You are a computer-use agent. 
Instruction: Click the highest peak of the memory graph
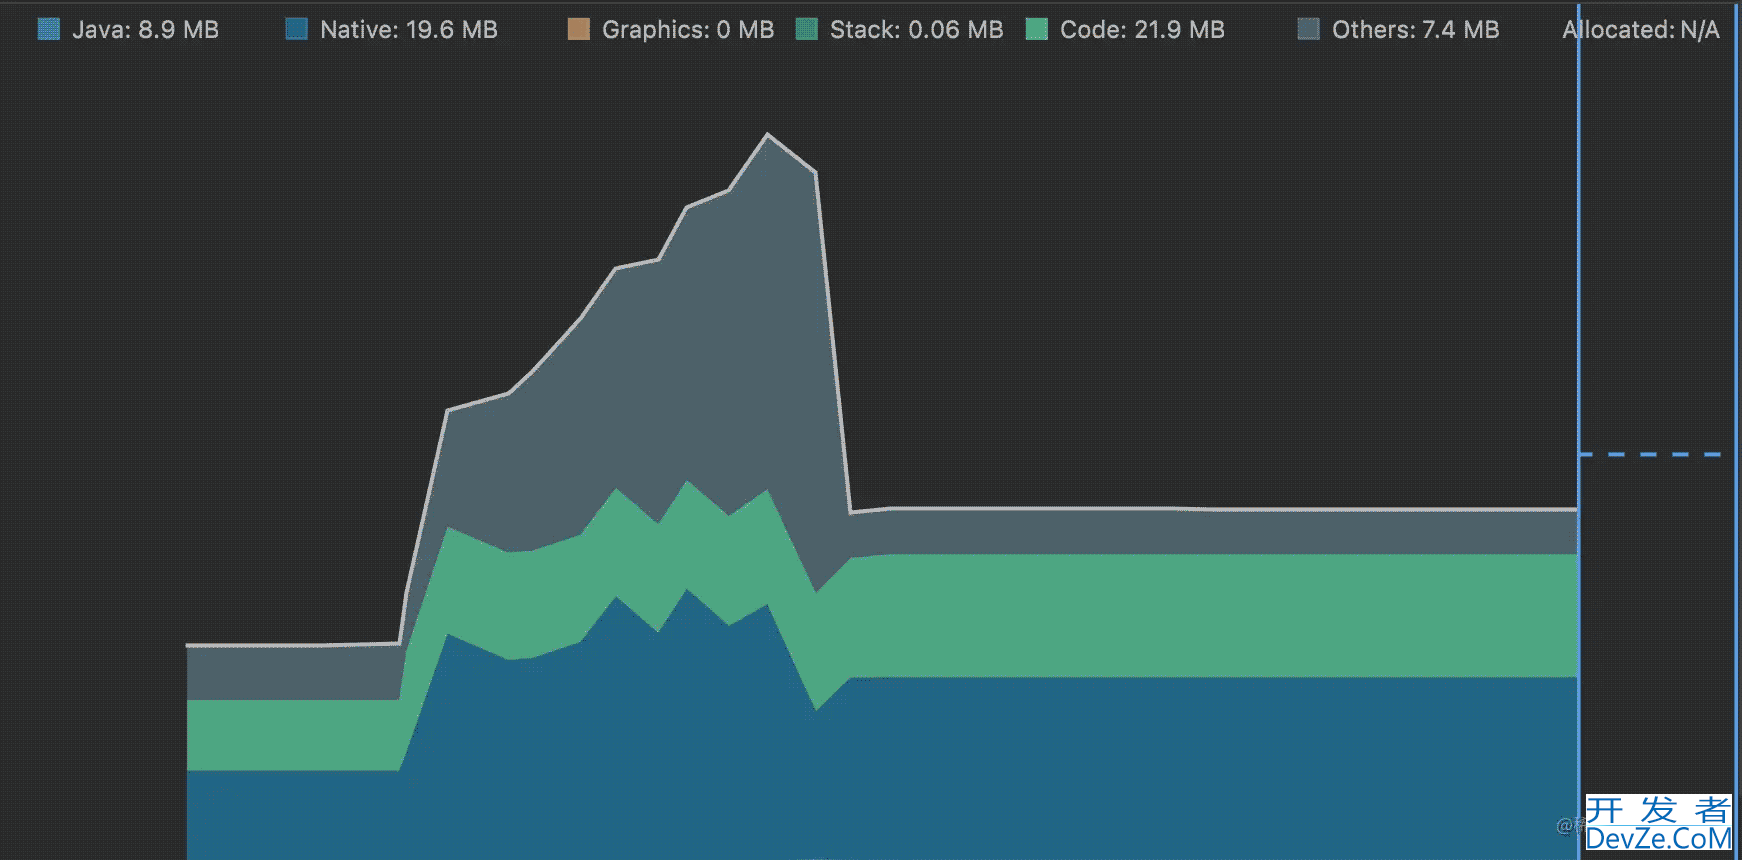(767, 134)
